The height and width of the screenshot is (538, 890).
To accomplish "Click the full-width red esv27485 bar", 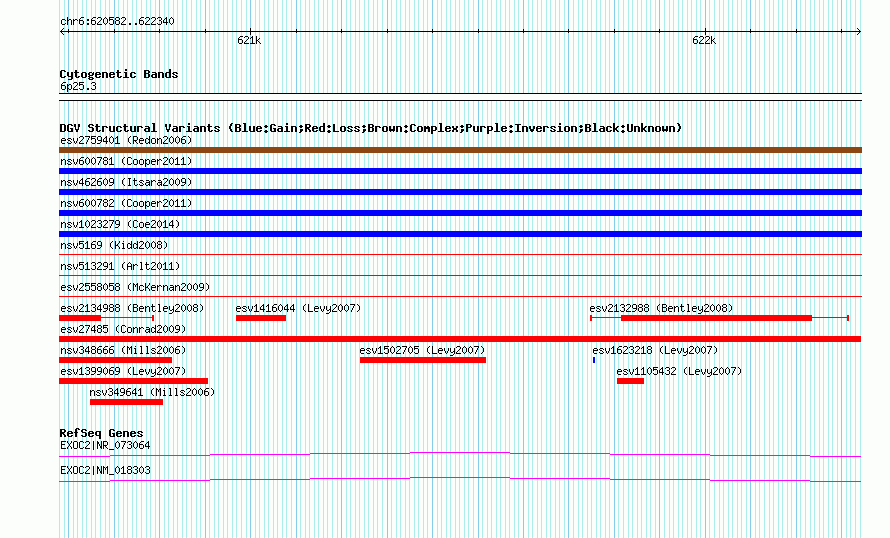I will click(x=460, y=339).
